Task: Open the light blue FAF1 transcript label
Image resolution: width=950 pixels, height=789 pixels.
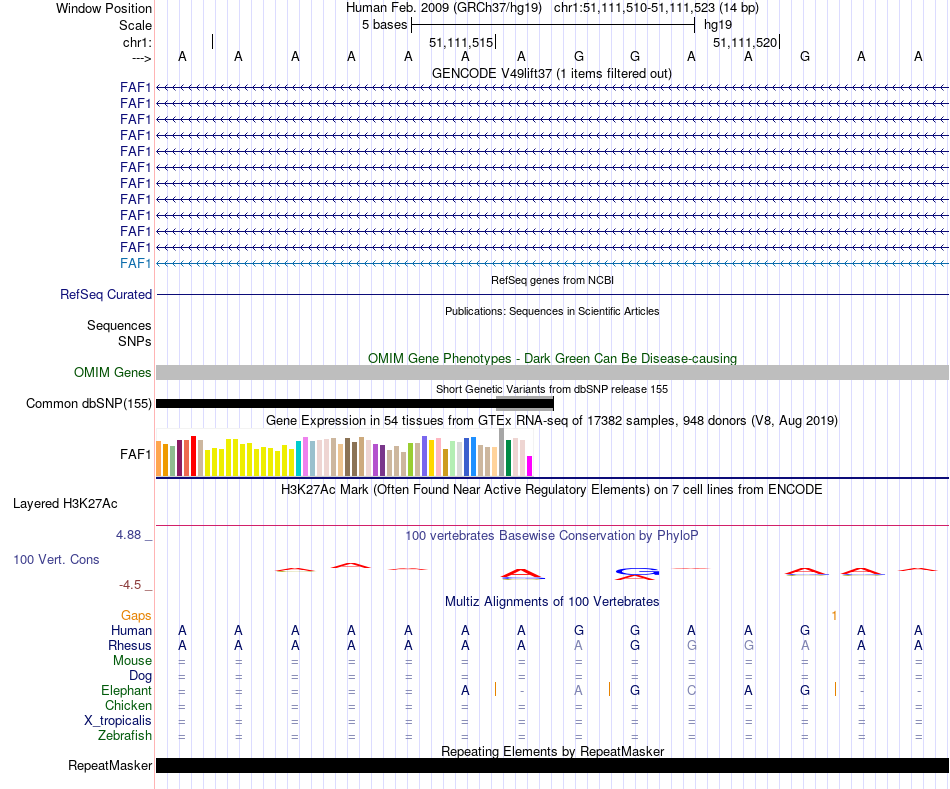Action: pyautogui.click(x=135, y=263)
